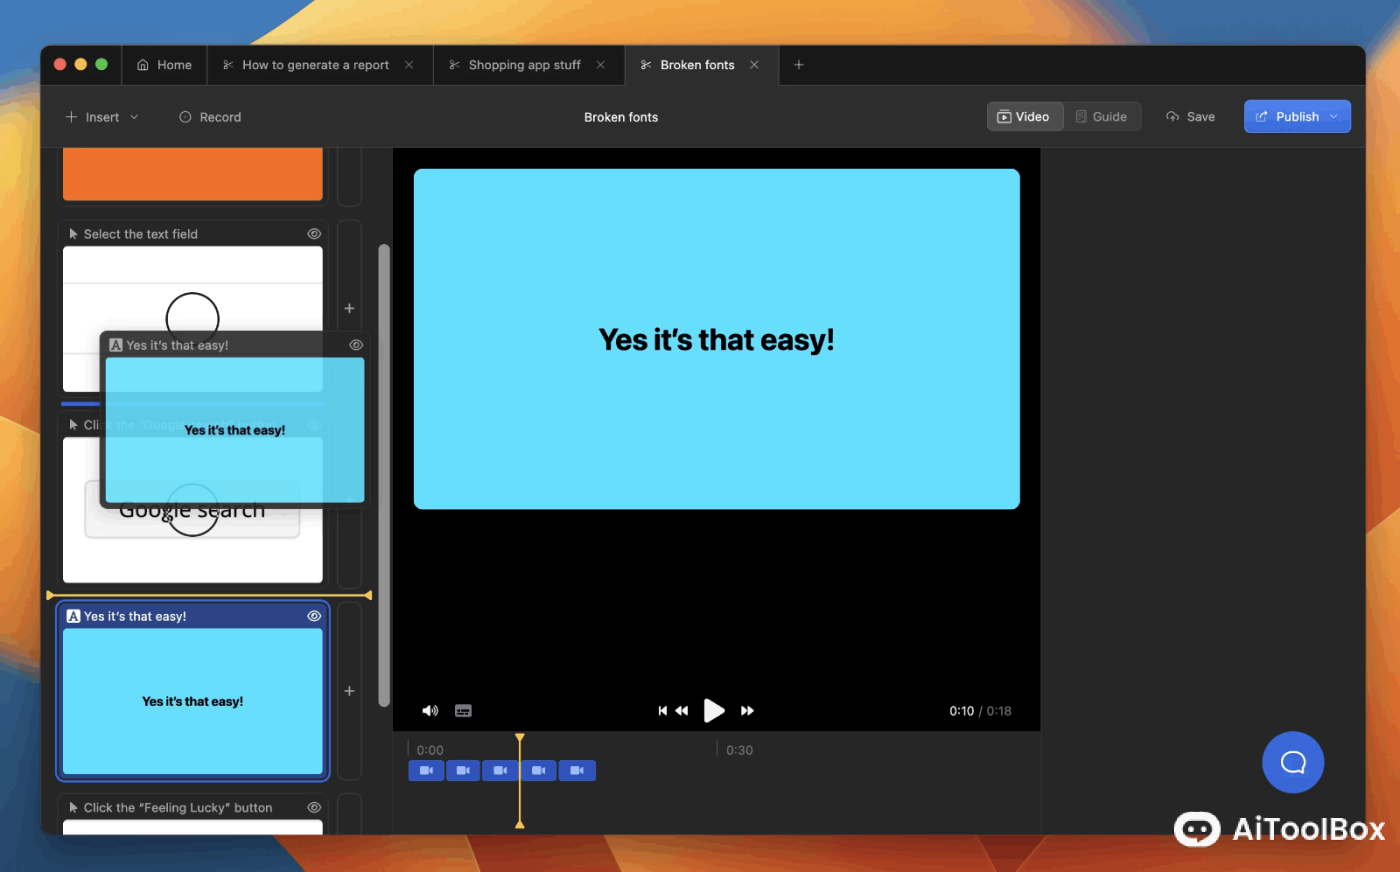1400x872 pixels.
Task: Fast forward the video playback
Action: tap(747, 711)
